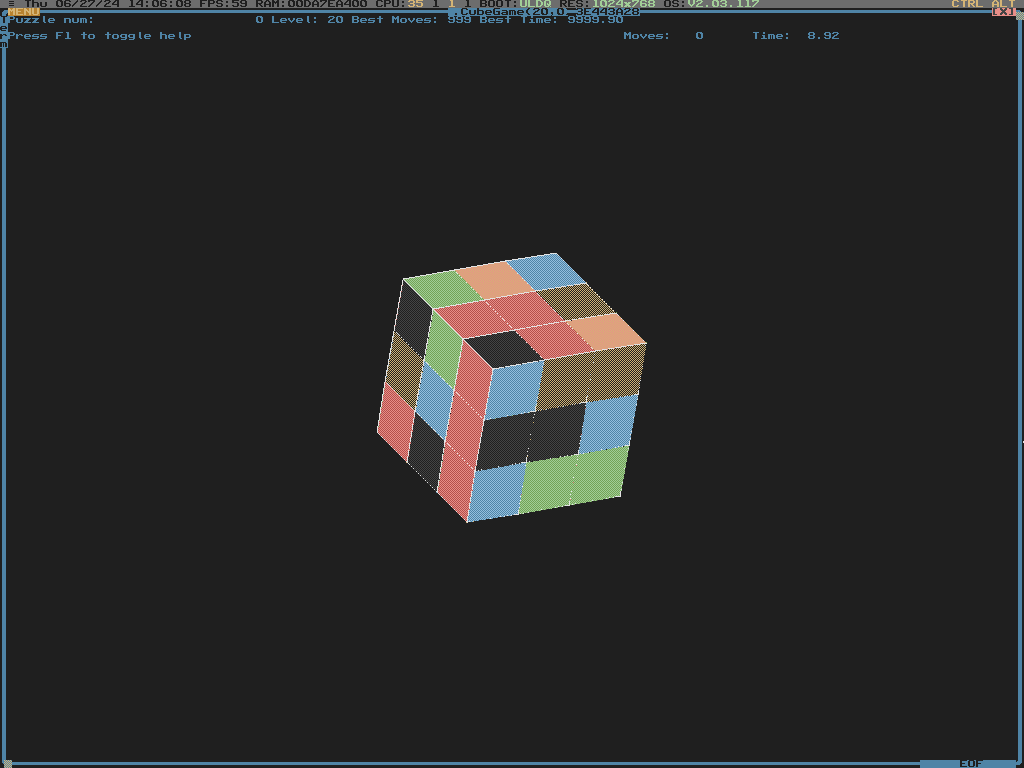Image resolution: width=1024 pixels, height=768 pixels.
Task: Click the CPU usage readout
Action: 423,4
